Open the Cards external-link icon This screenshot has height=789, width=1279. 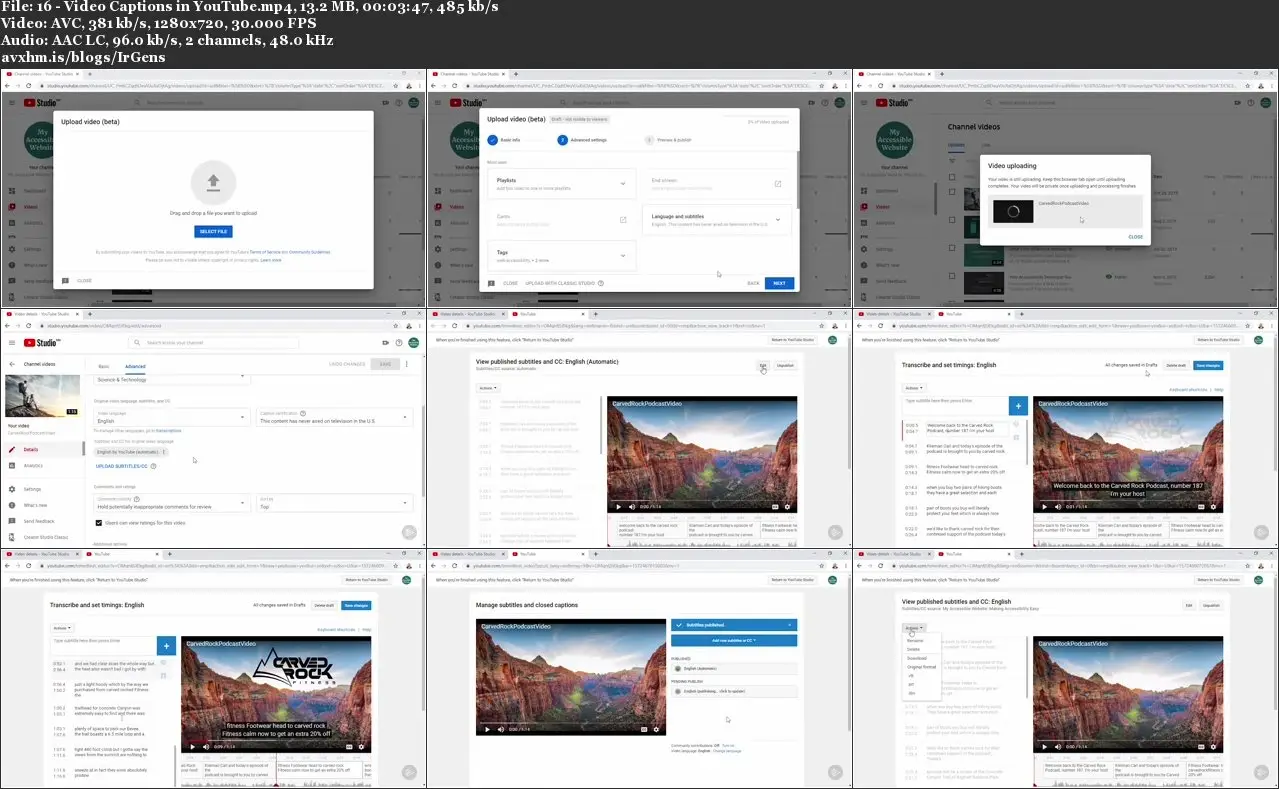tap(623, 220)
